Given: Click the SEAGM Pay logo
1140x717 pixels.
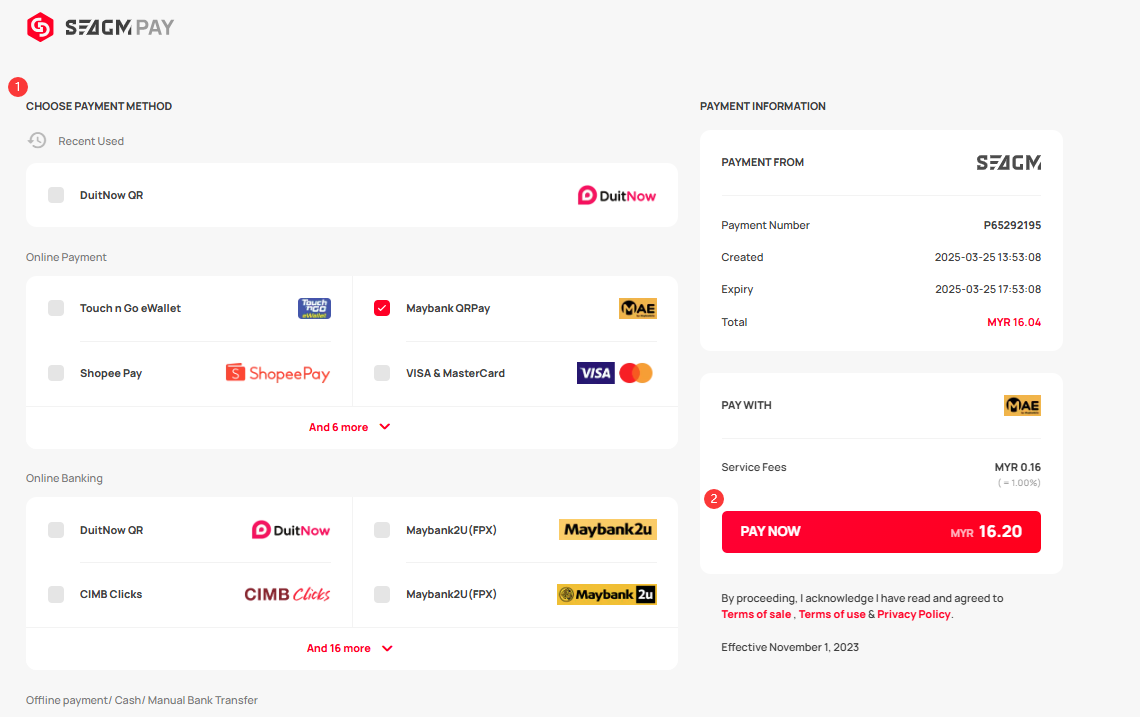Looking at the screenshot, I should tap(100, 28).
